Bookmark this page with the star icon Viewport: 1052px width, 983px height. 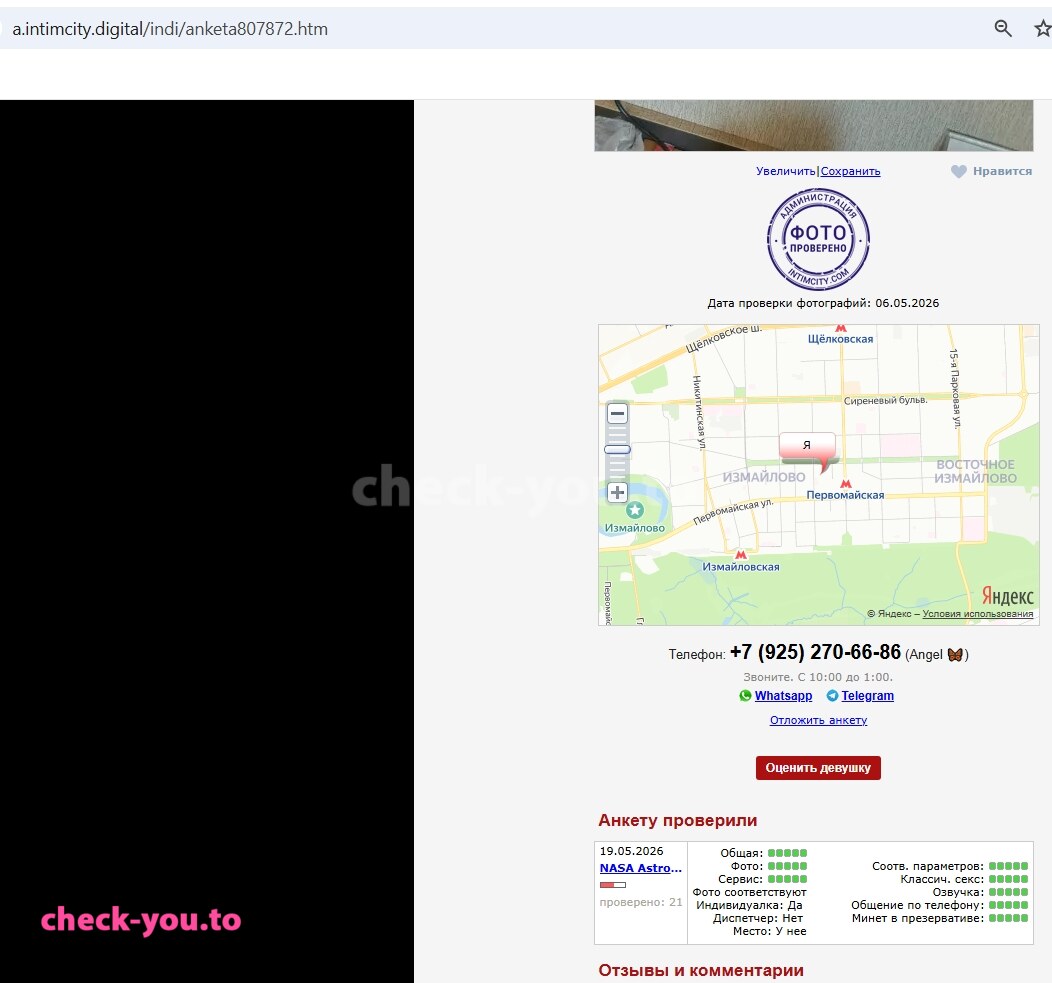coord(1043,28)
